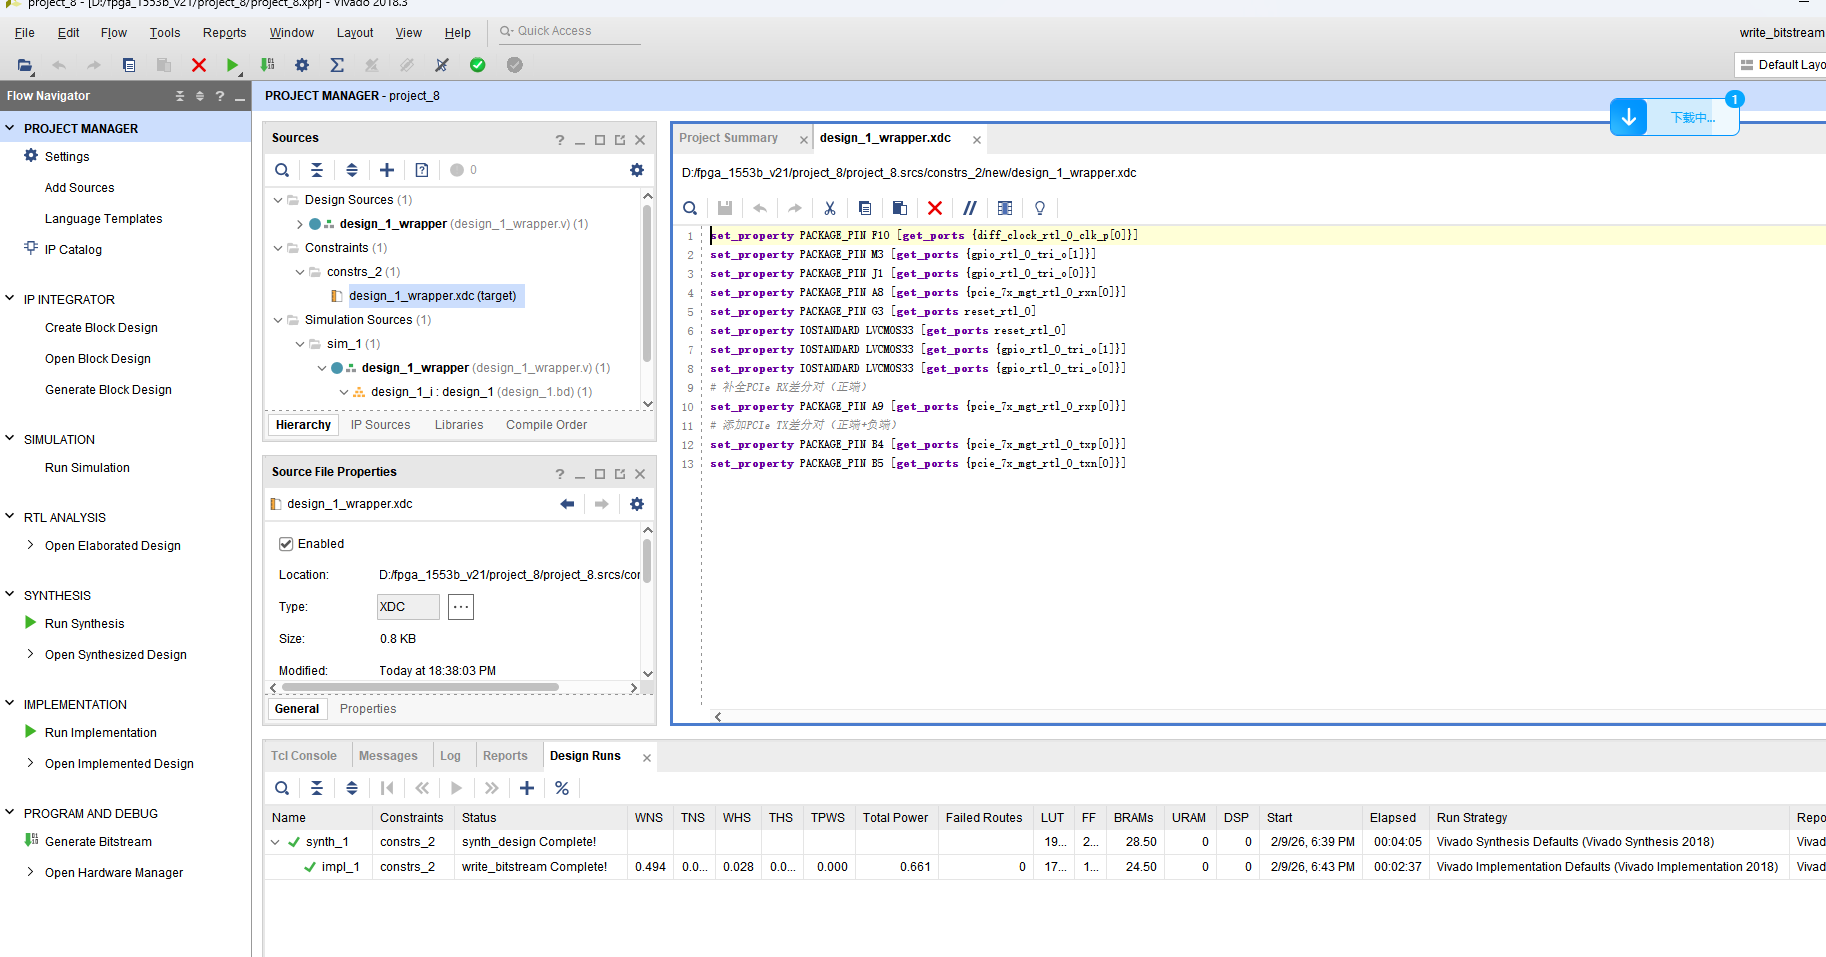
Task: Click the Sigma report icon in toolbar
Action: [337, 65]
